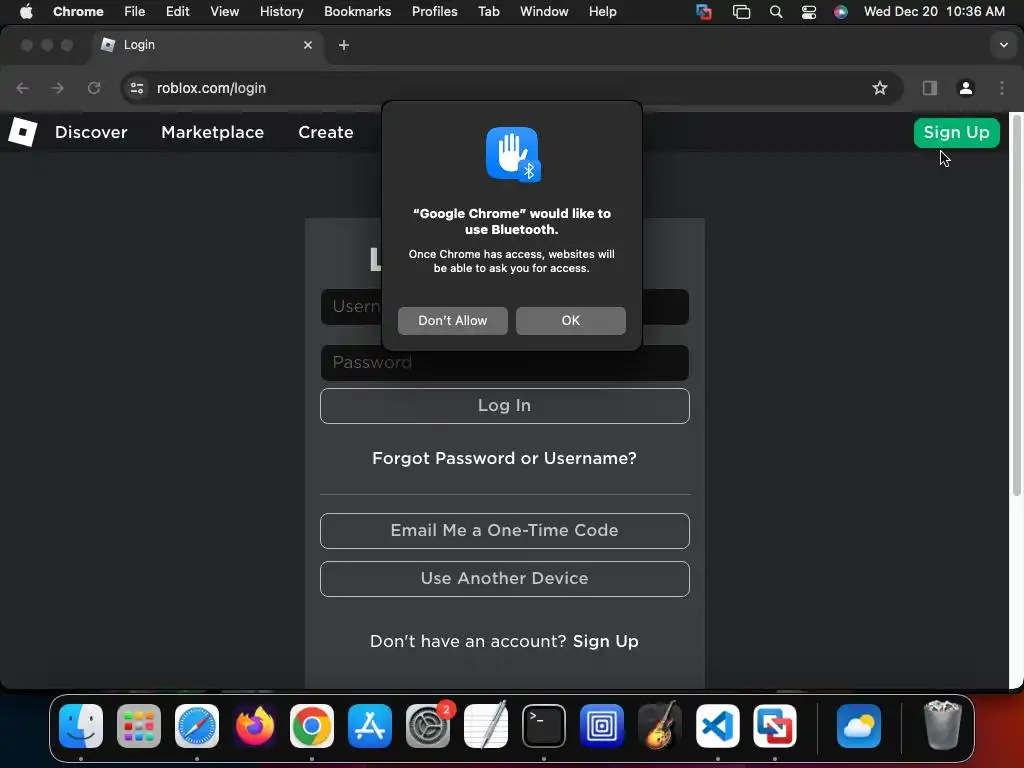Click the Roblox logo icon
1024x768 pixels.
[x=22, y=132]
